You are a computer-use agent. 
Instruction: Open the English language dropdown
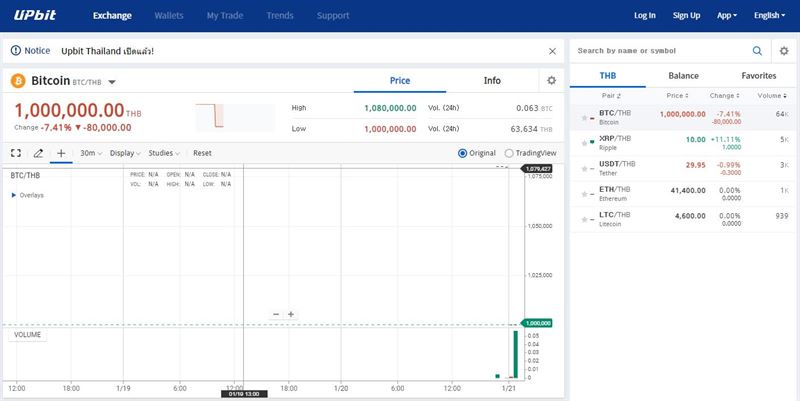pyautogui.click(x=769, y=15)
